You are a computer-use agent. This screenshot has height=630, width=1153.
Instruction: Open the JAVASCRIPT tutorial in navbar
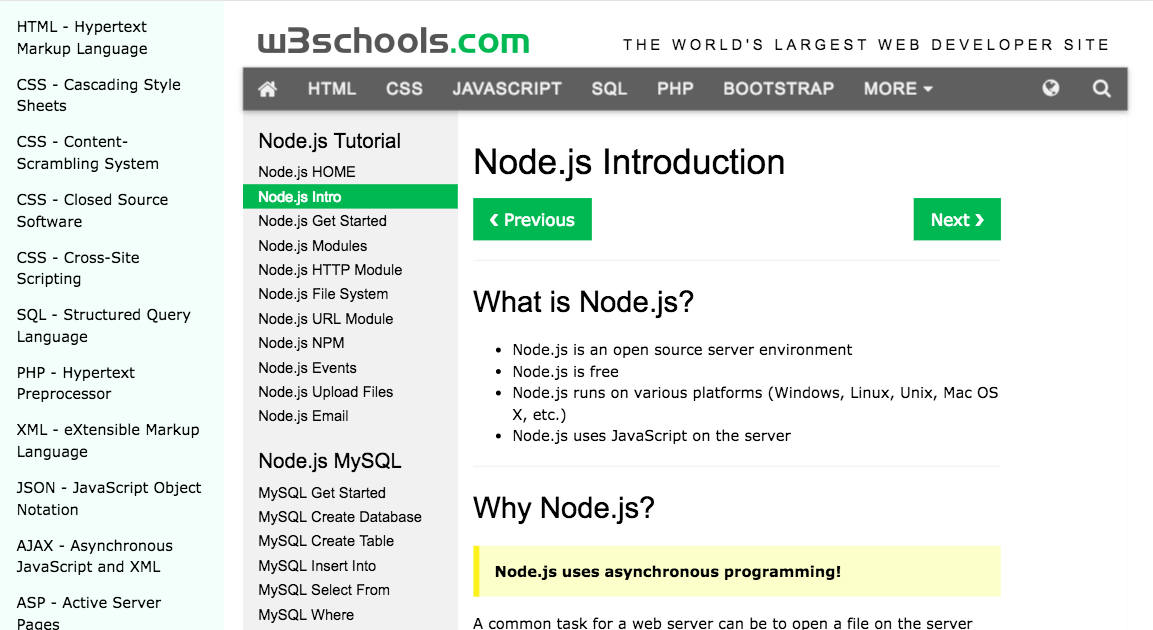(x=507, y=89)
